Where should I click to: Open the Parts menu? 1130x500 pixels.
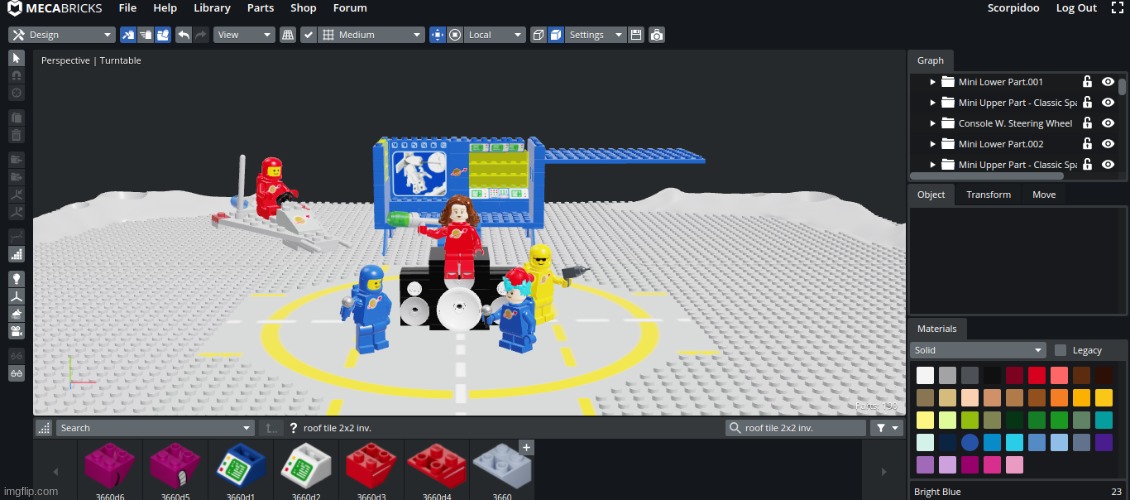pyautogui.click(x=260, y=8)
